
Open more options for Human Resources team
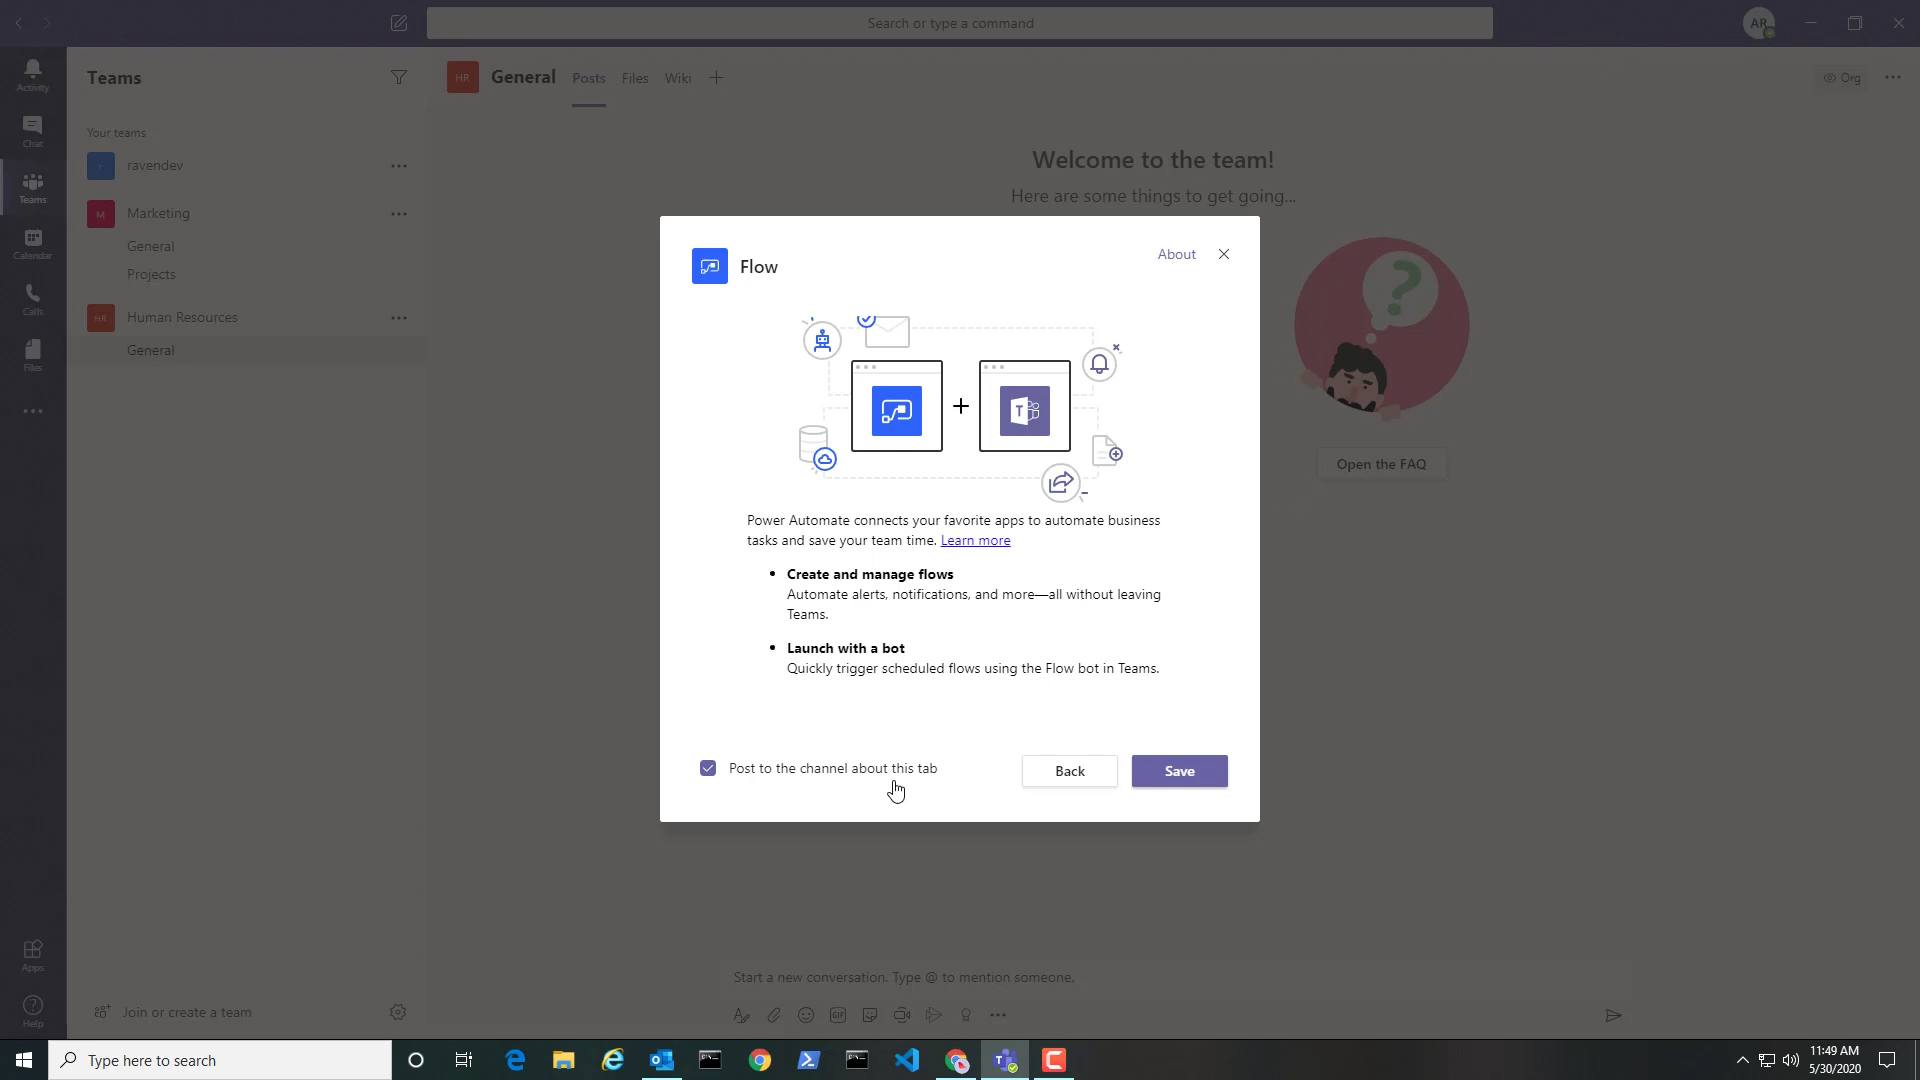(x=399, y=318)
